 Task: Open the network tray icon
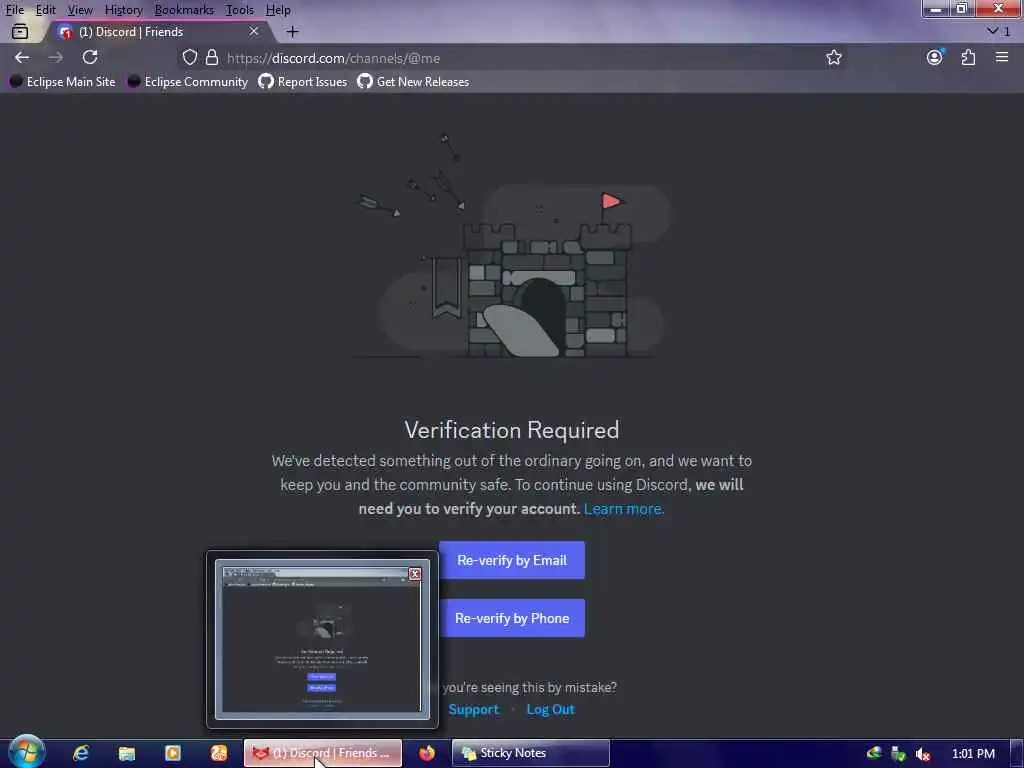pos(898,754)
